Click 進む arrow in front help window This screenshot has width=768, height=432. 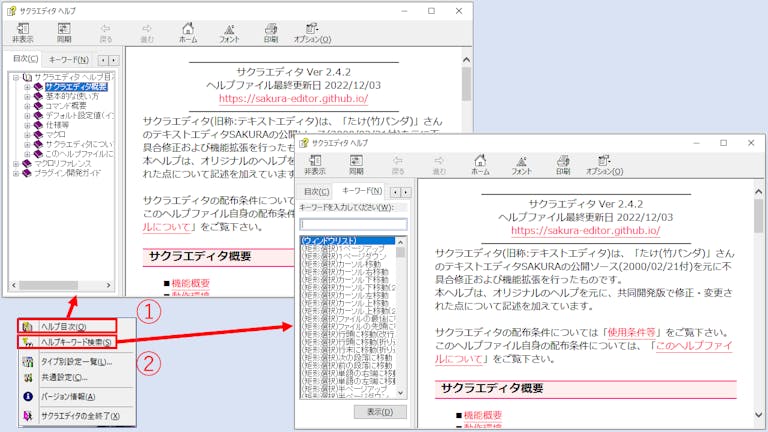[x=439, y=165]
